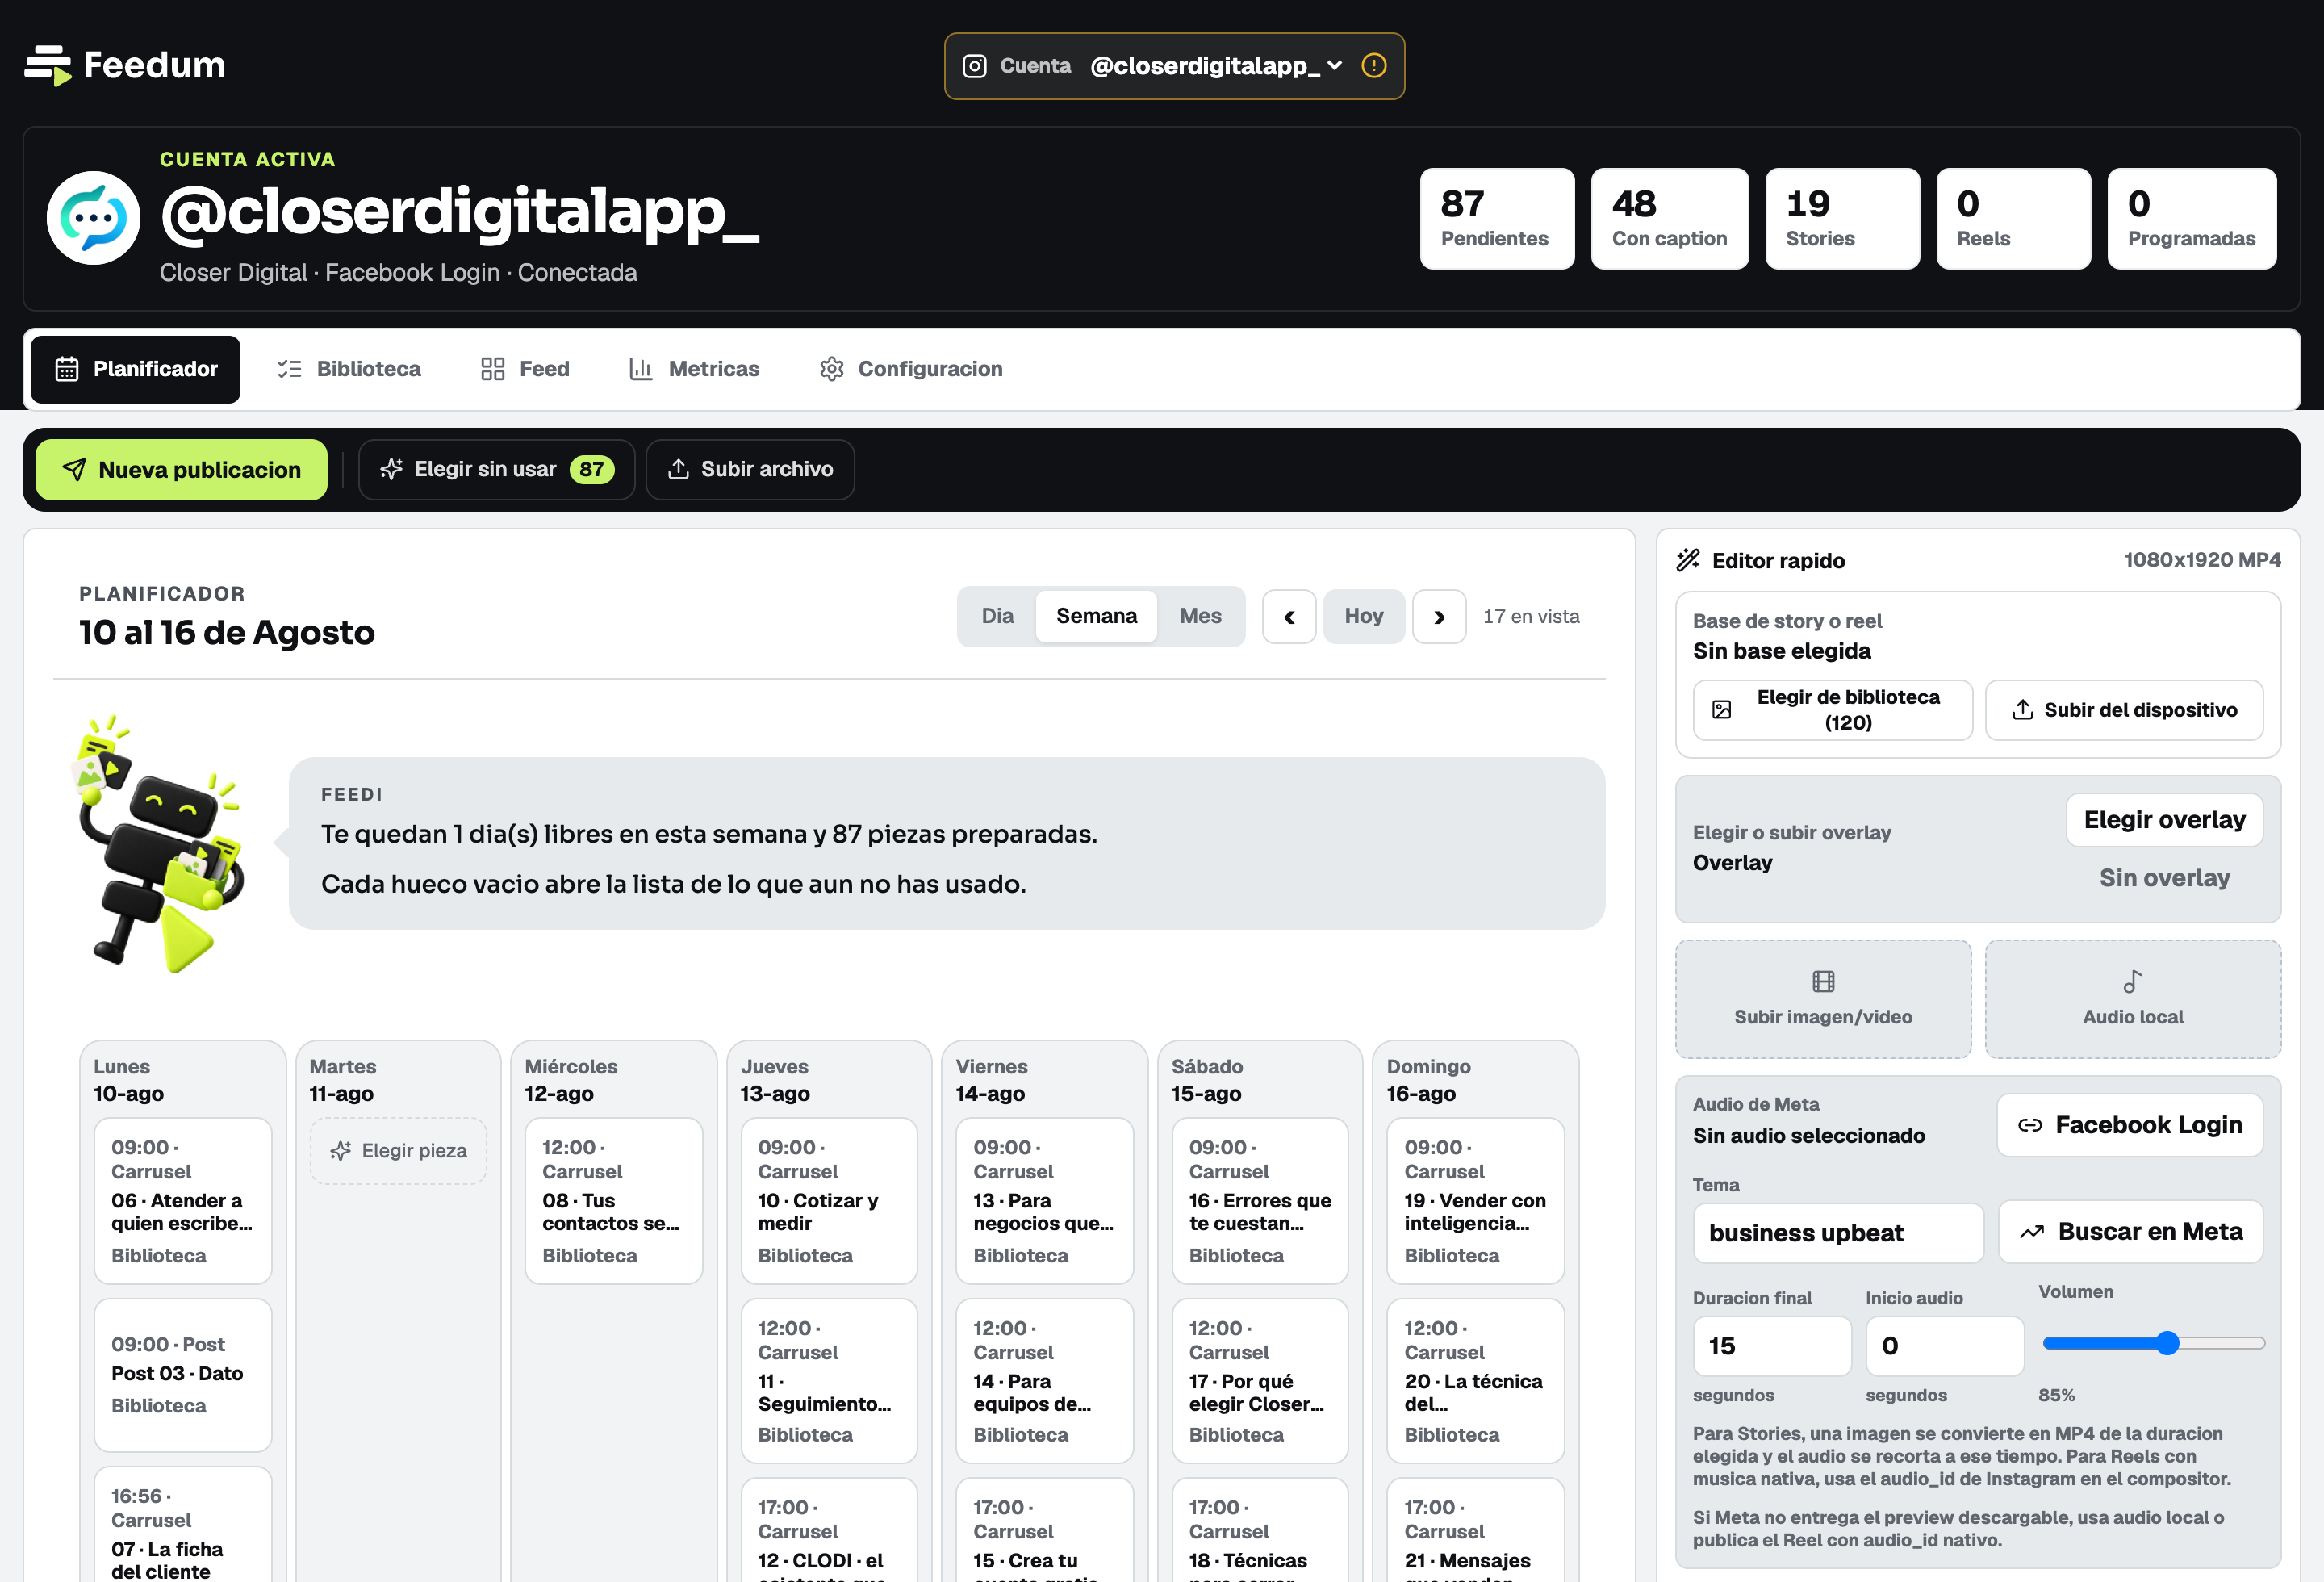Screen dimensions: 2324x1582
Task: Go to the next week
Action: point(1439,617)
